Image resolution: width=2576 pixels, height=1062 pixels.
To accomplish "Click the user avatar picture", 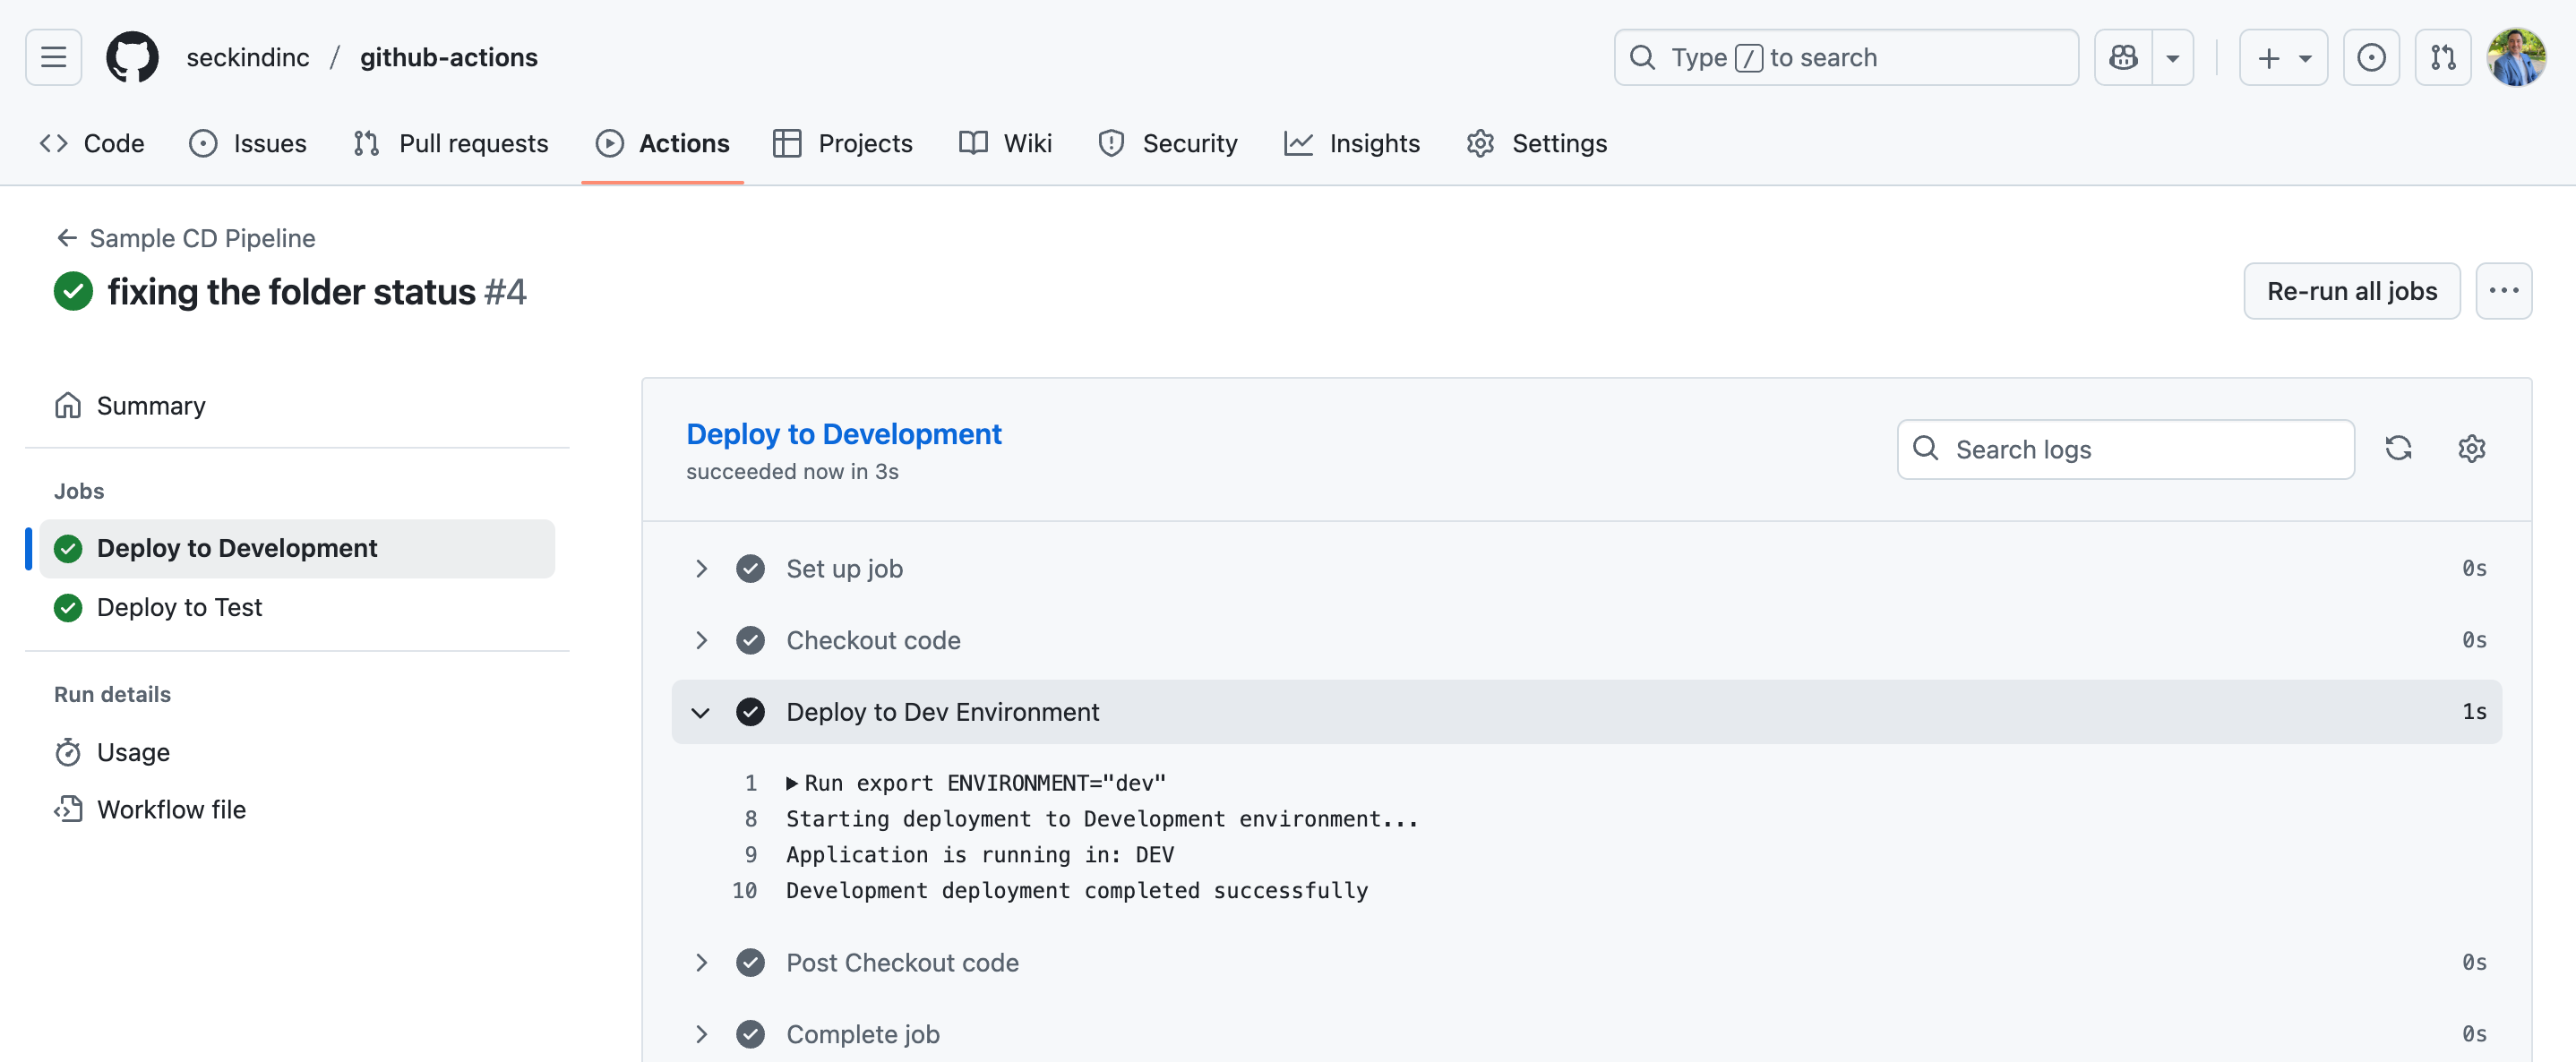I will coord(2516,57).
